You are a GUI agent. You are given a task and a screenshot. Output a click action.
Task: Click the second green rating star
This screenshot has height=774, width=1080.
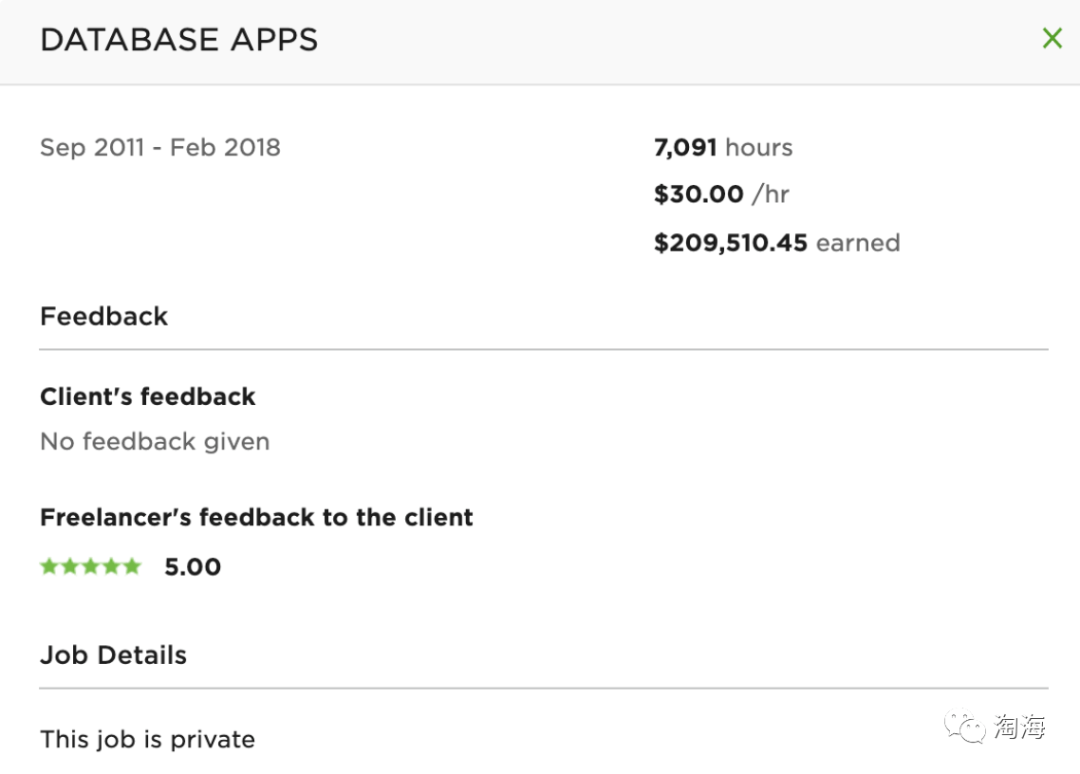pyautogui.click(x=70, y=567)
